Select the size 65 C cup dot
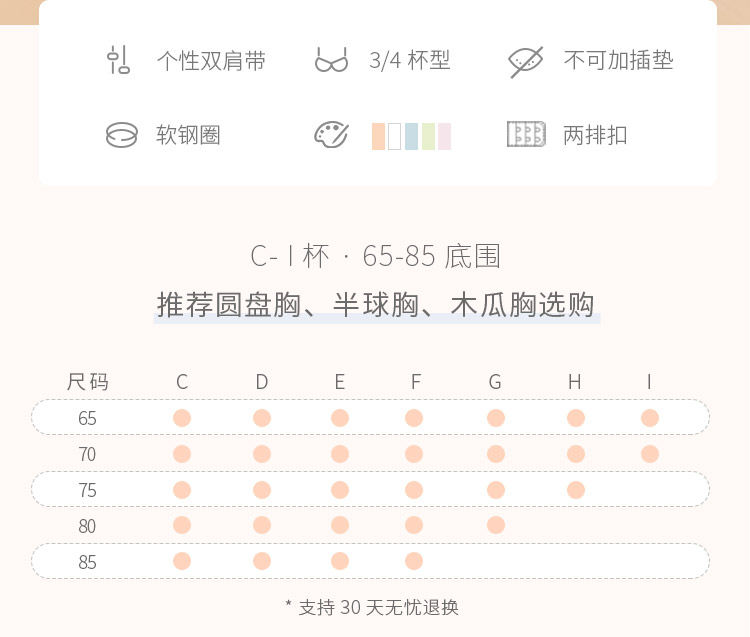Screen dimensions: 750x637 point(182,417)
